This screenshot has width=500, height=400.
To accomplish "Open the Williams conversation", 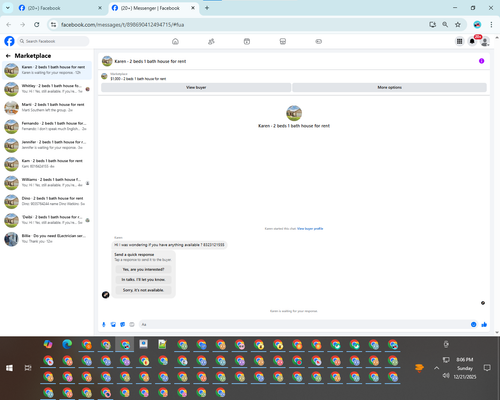I will click(47, 182).
